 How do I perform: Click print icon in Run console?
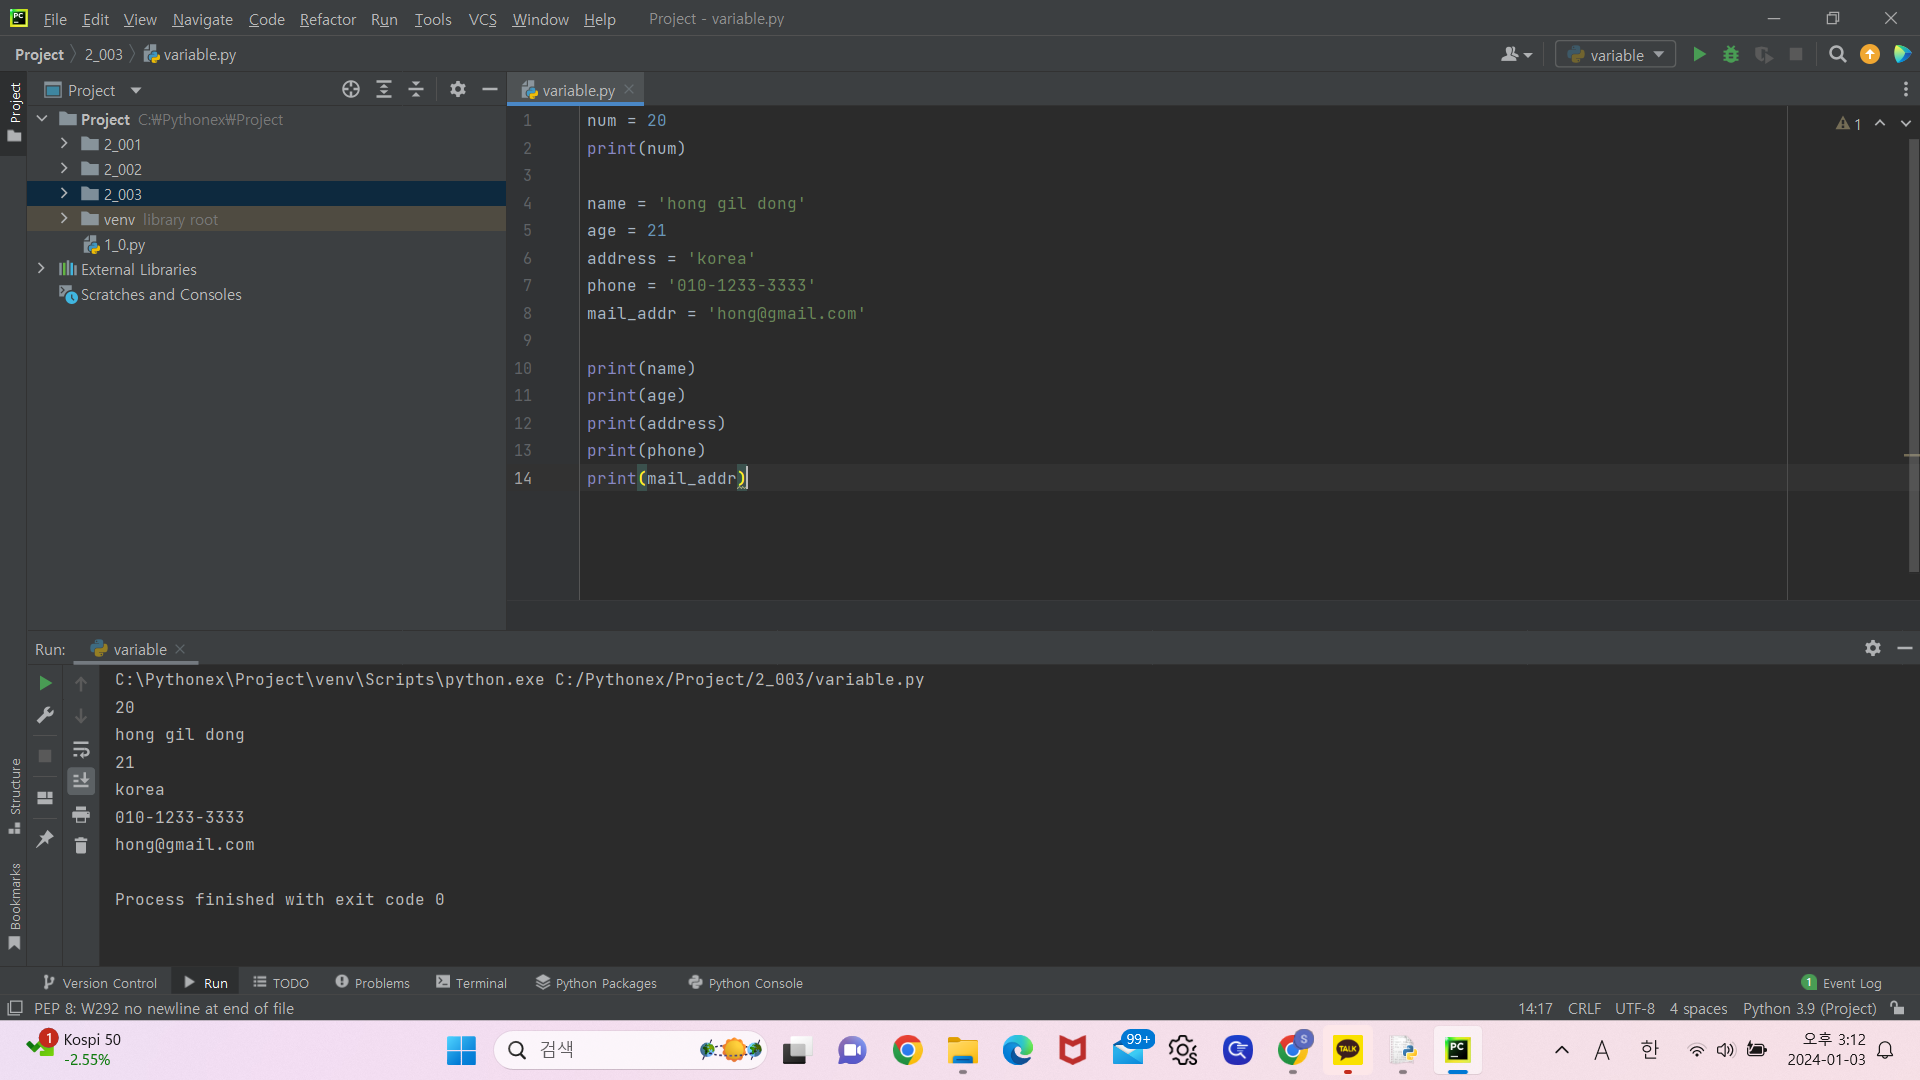point(81,814)
